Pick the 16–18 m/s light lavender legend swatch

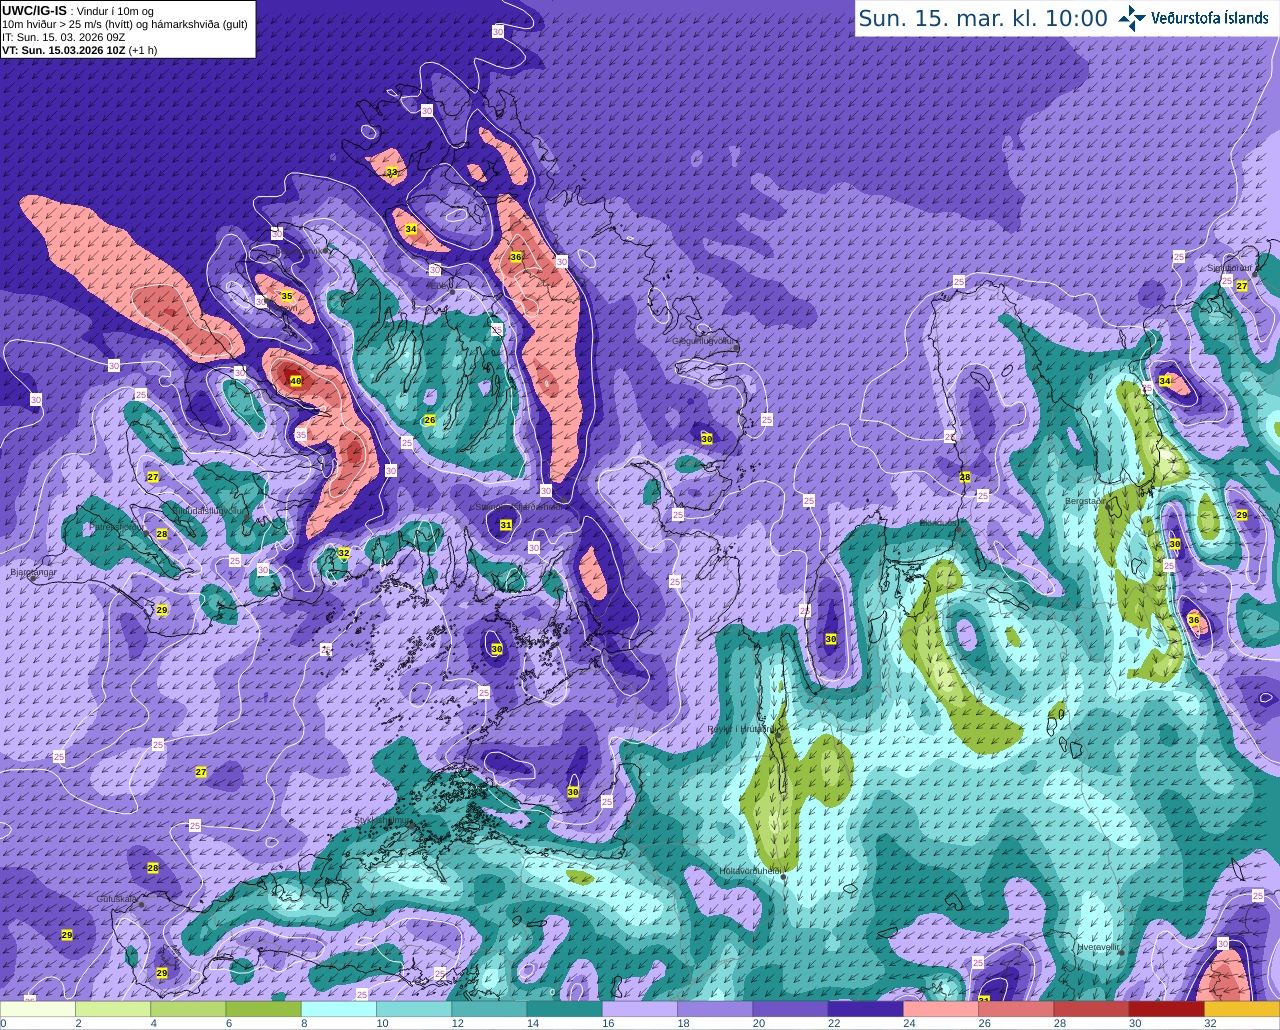640,1008
